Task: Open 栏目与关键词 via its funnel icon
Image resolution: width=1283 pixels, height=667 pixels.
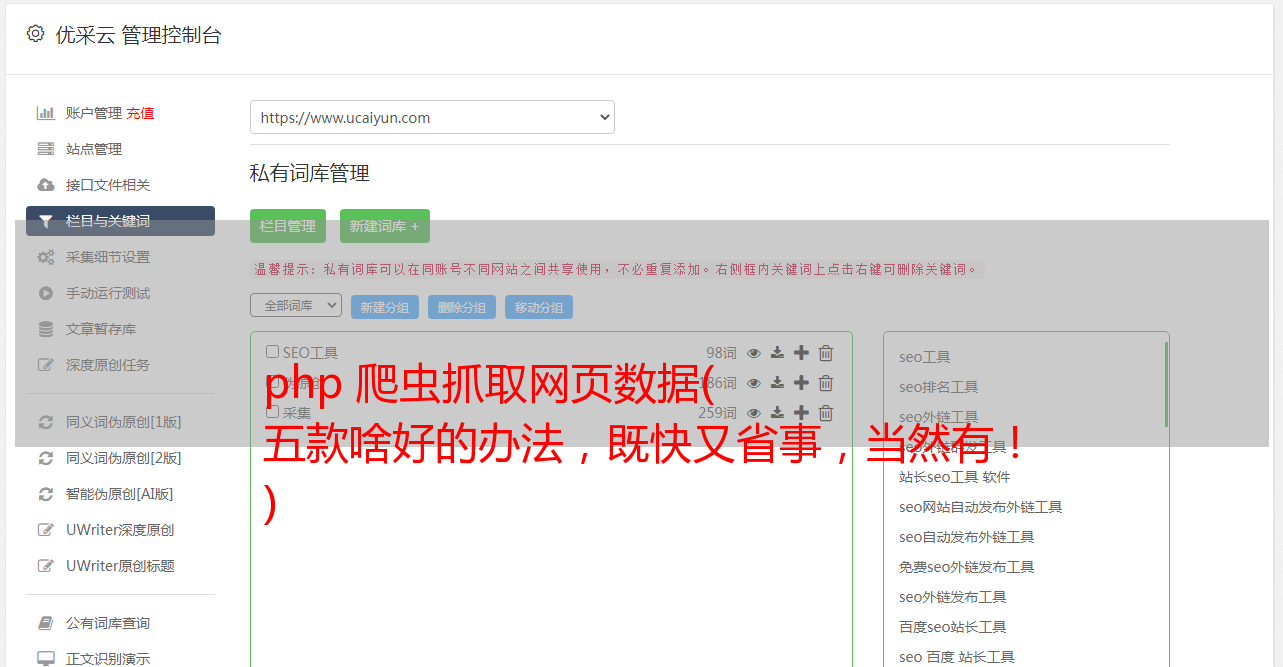Action: point(45,221)
